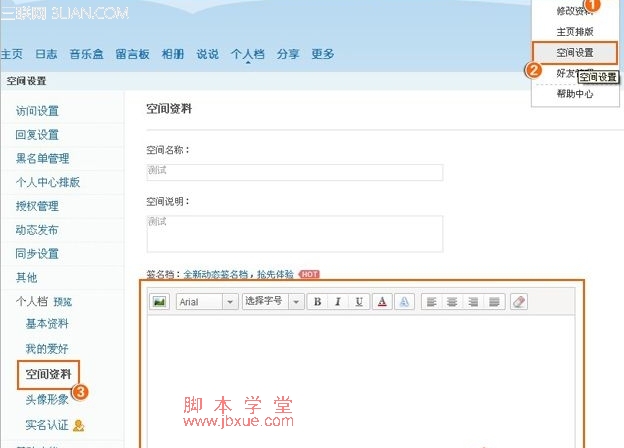
Task: Justify text in editor
Action: pyautogui.click(x=494, y=302)
